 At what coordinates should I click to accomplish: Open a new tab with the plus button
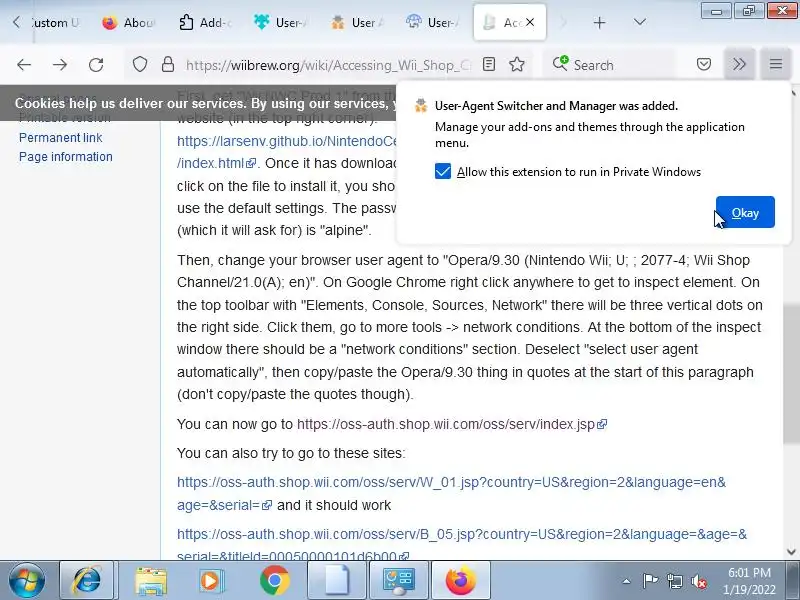599,22
